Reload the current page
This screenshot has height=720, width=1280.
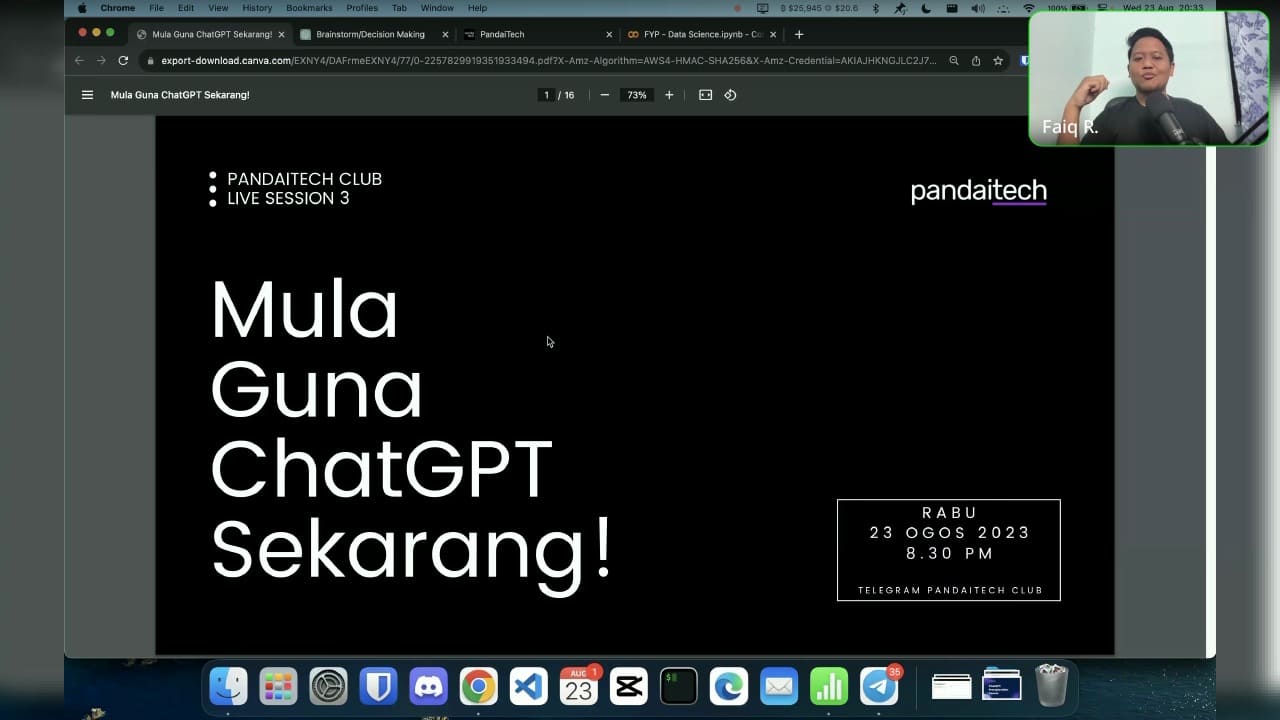click(123, 60)
